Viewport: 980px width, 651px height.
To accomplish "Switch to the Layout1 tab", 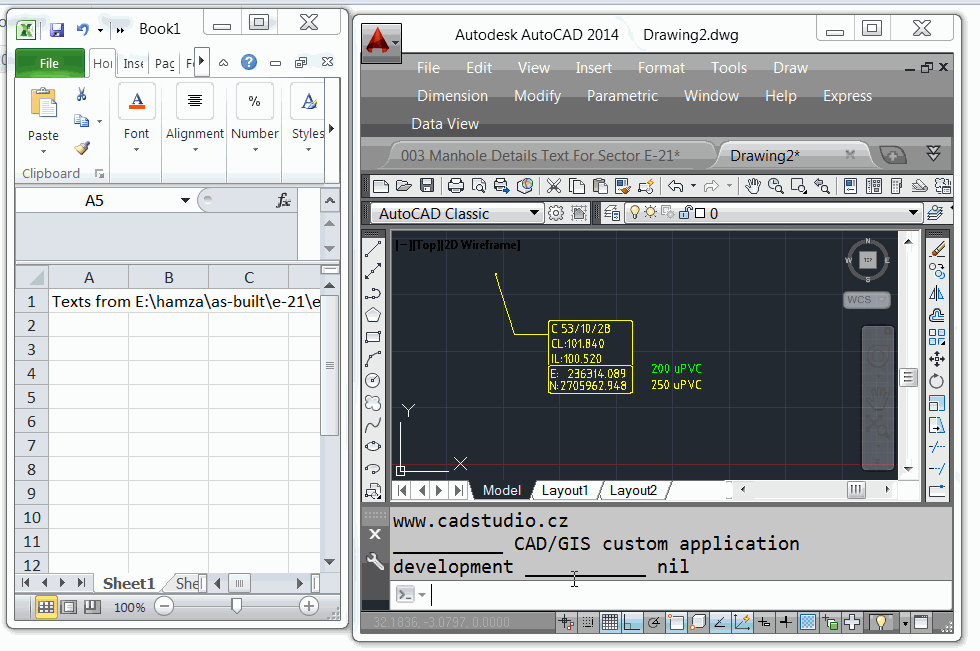I will click(x=565, y=490).
